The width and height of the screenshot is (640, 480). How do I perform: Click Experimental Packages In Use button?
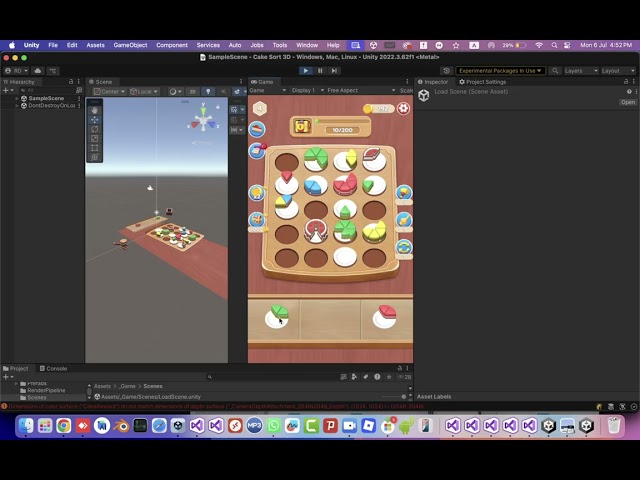500,71
